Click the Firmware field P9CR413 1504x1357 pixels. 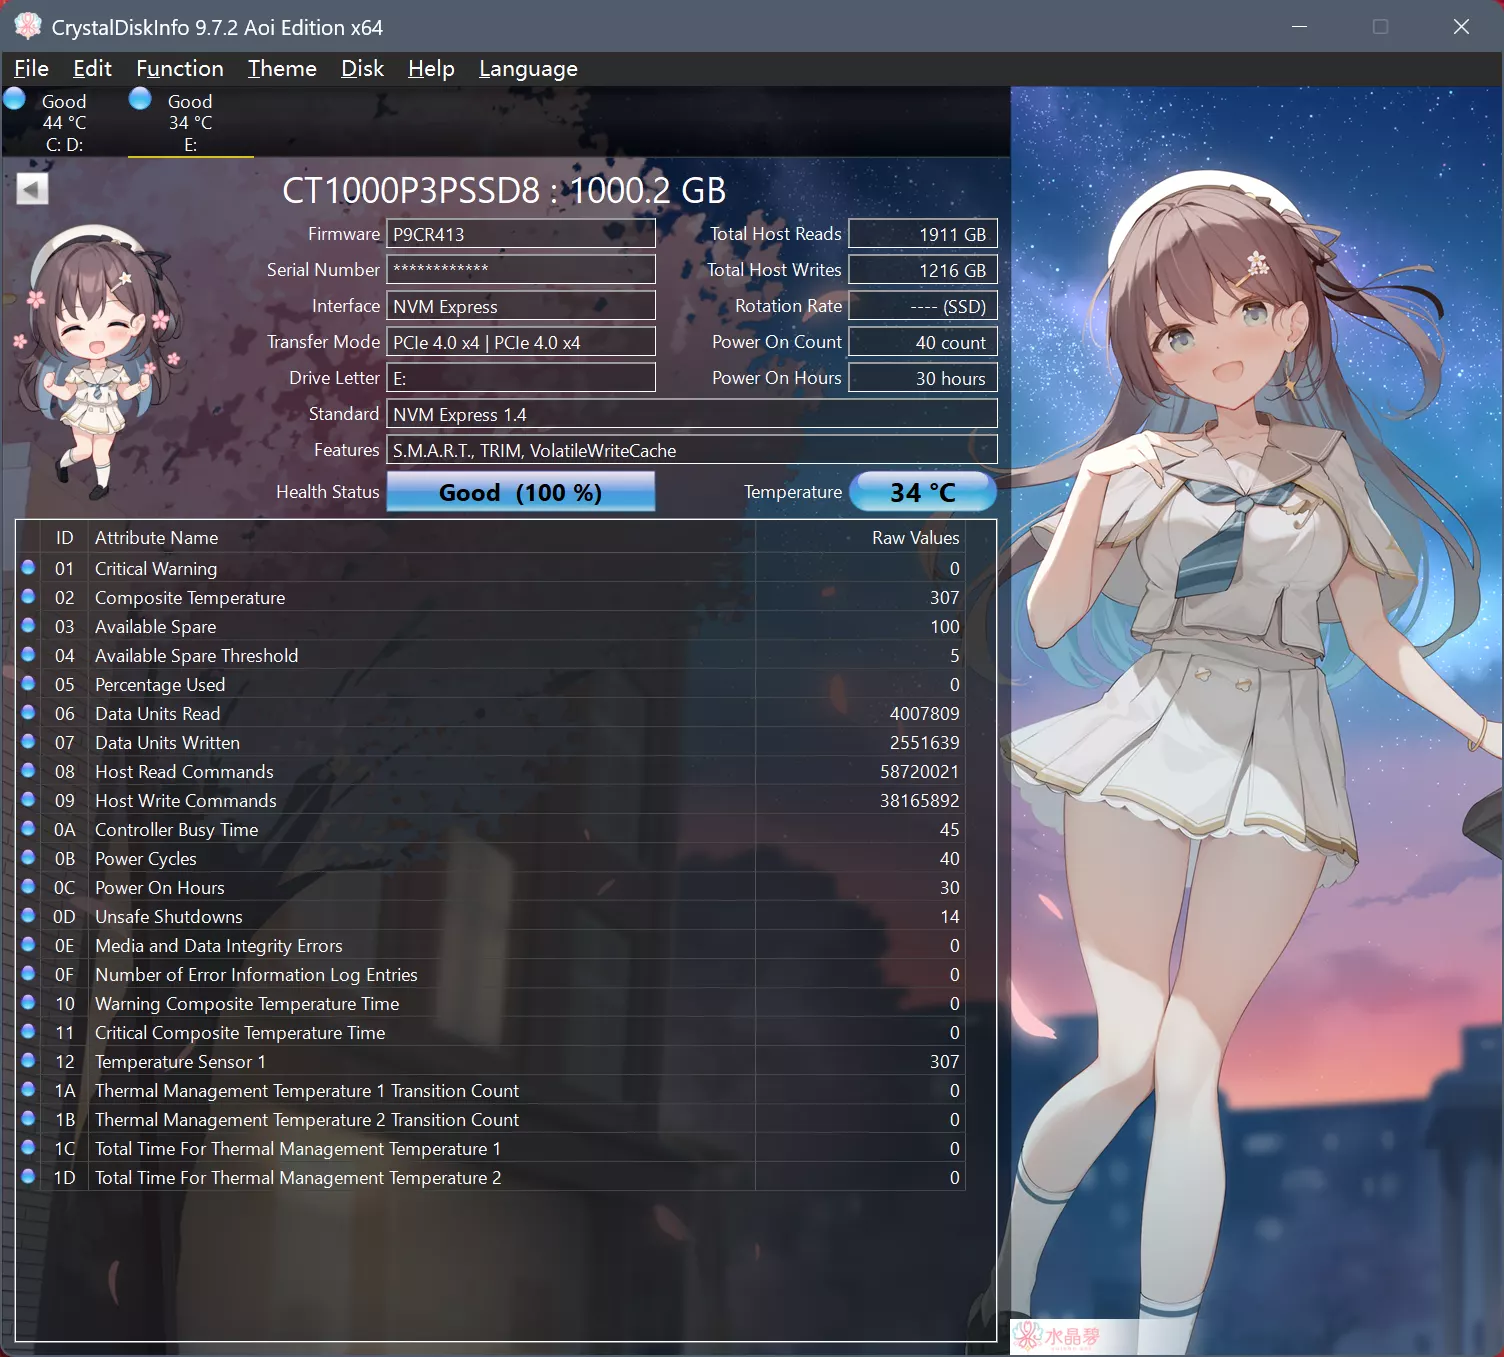(520, 234)
